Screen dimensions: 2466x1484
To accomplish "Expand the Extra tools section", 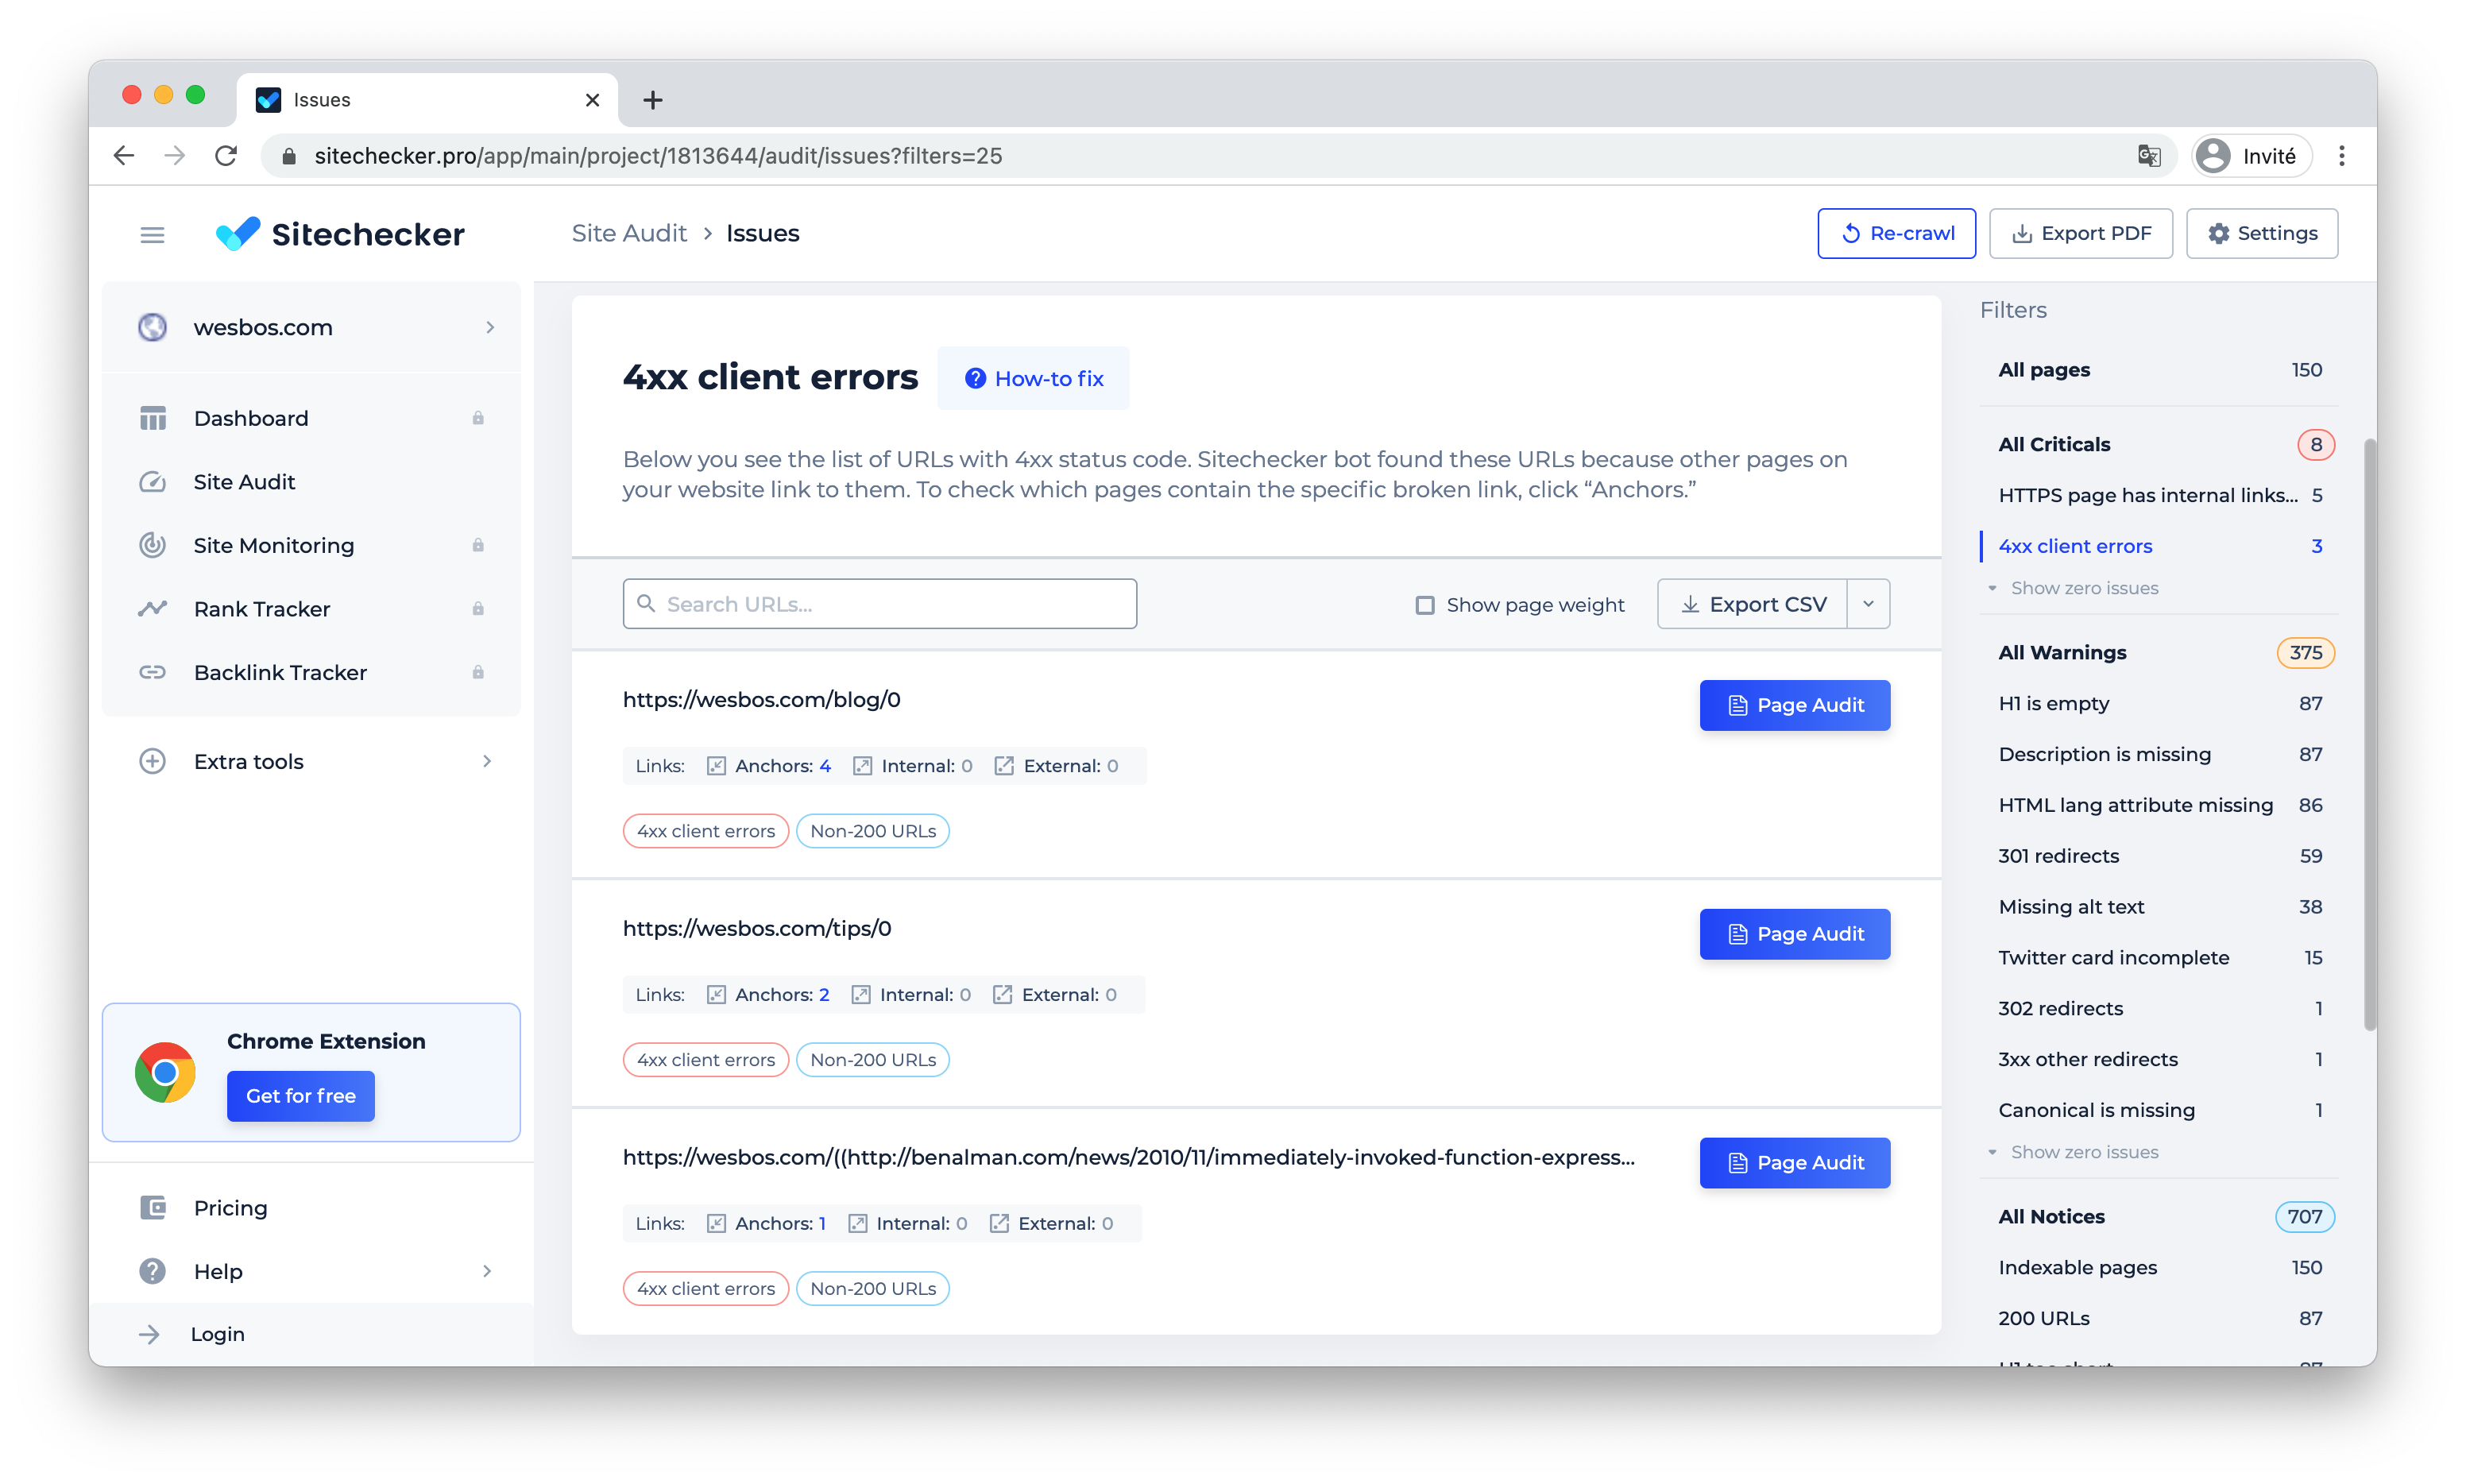I will tap(247, 761).
